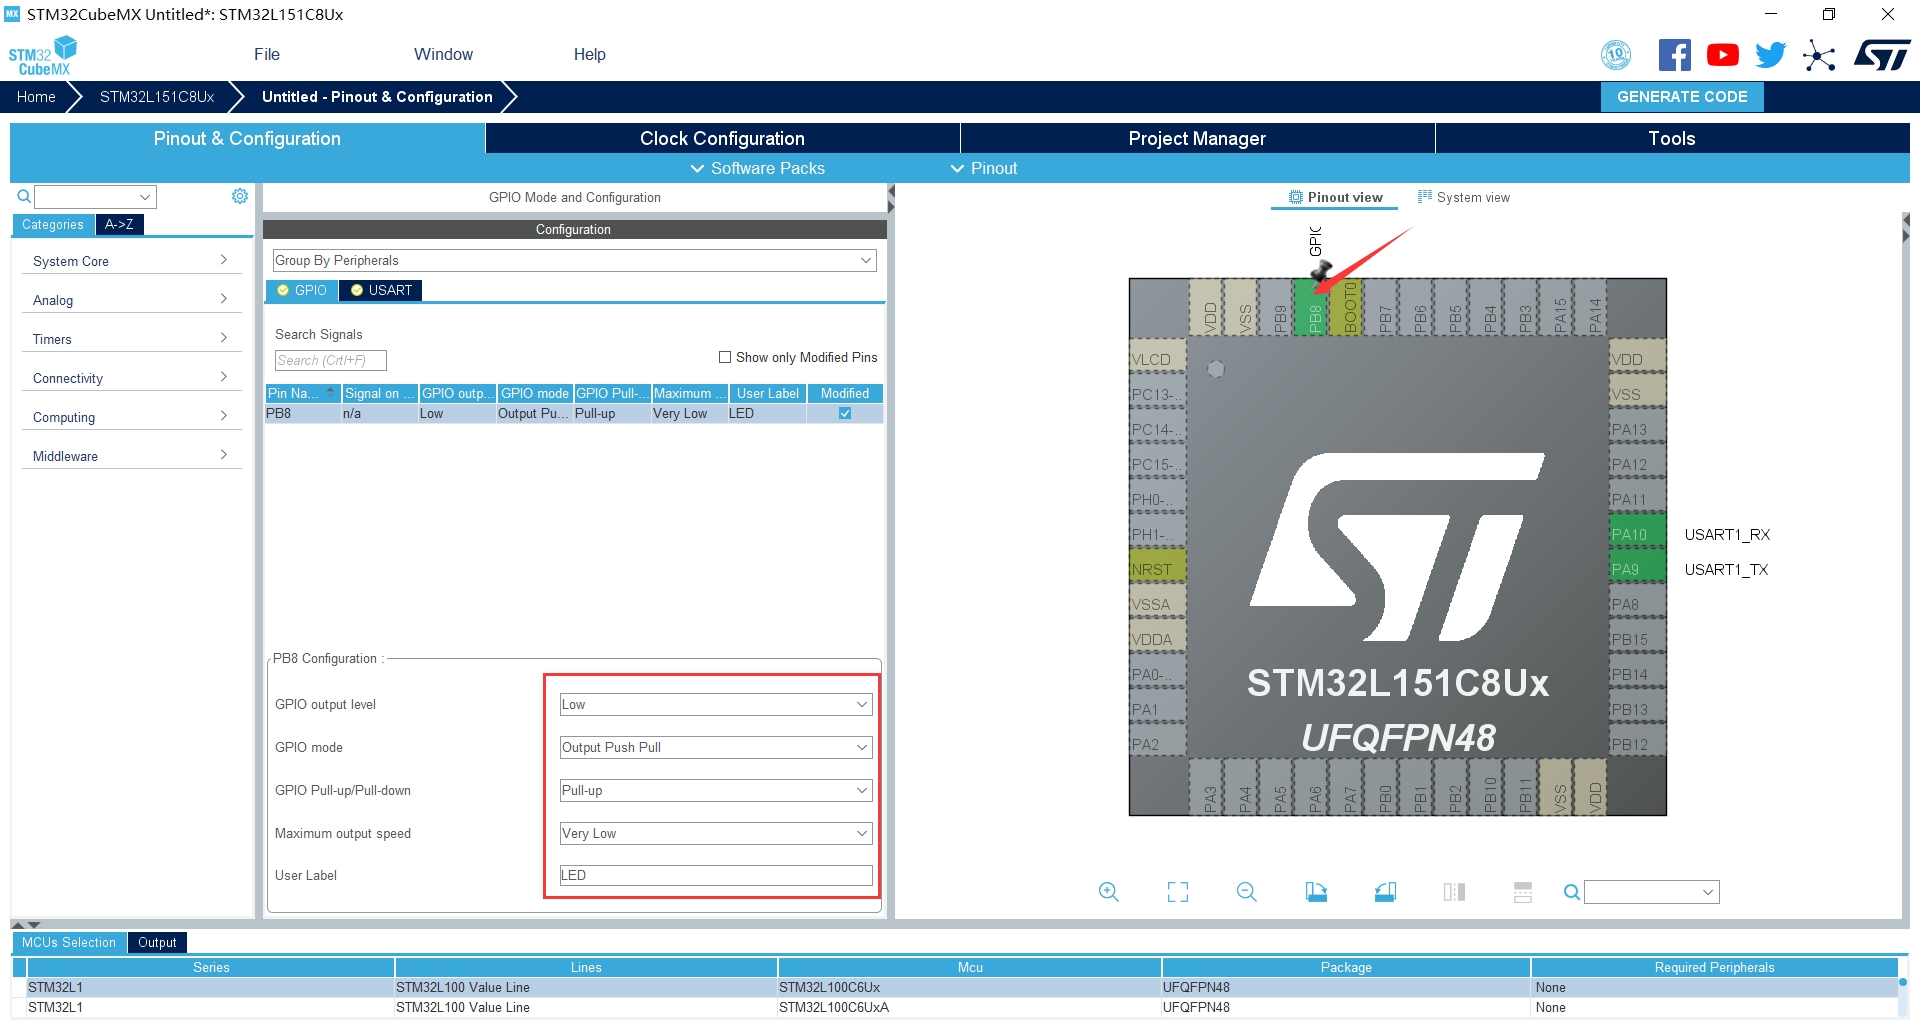The width and height of the screenshot is (1920, 1030).
Task: Rotate the chip view counter-clockwise
Action: [1385, 892]
